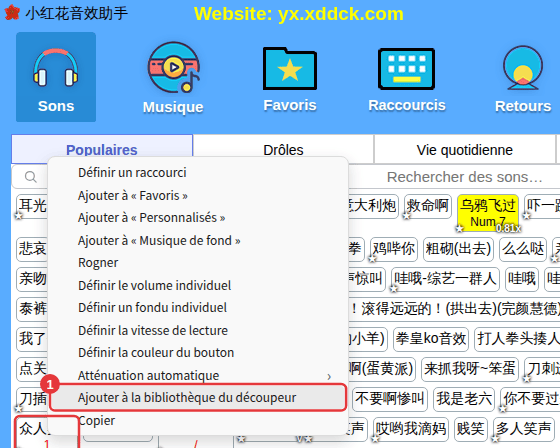Screen dimensions: 560x448
Task: Click the Rechercher des sons search field
Action: tap(464, 177)
